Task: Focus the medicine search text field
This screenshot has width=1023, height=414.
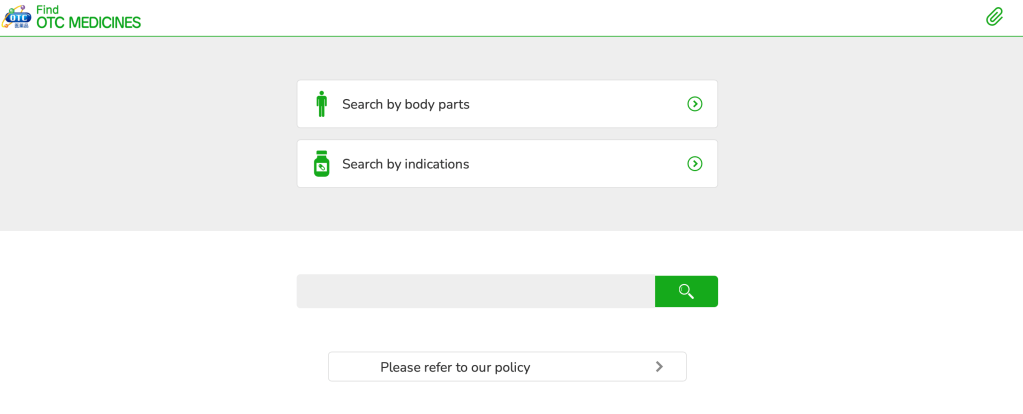Action: 475,291
